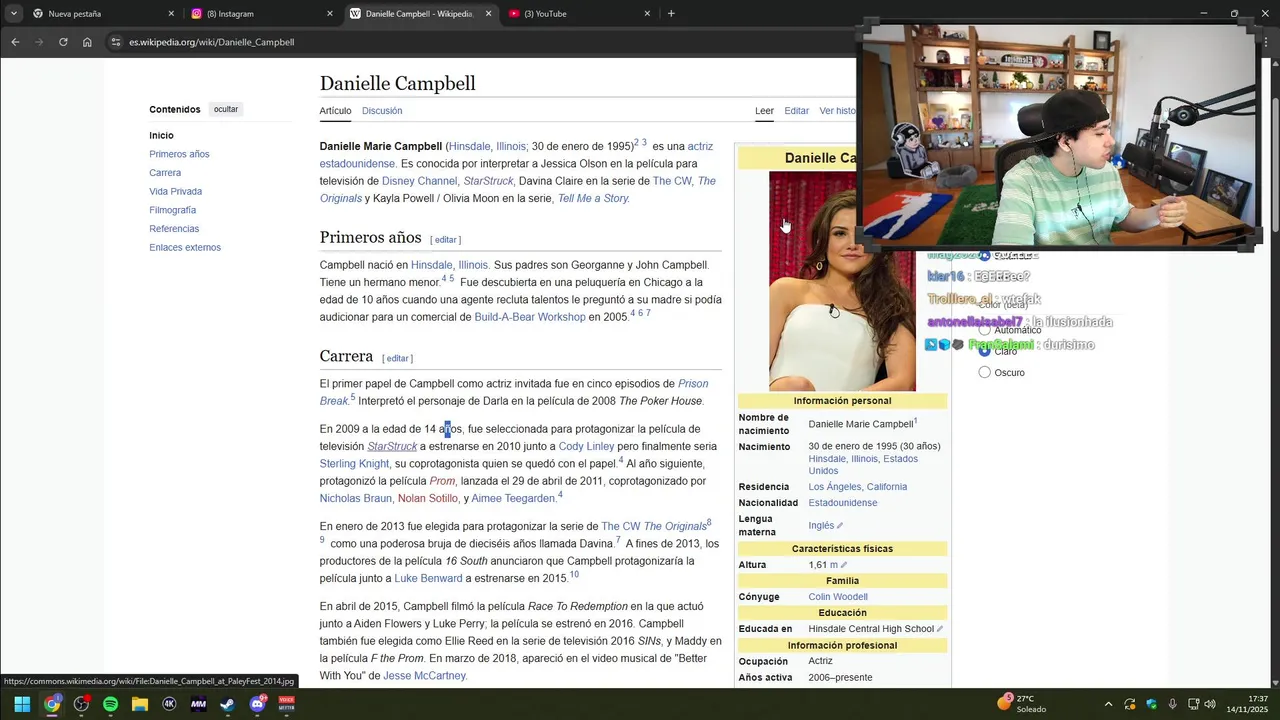Select the Claro color radio button

[985, 351]
